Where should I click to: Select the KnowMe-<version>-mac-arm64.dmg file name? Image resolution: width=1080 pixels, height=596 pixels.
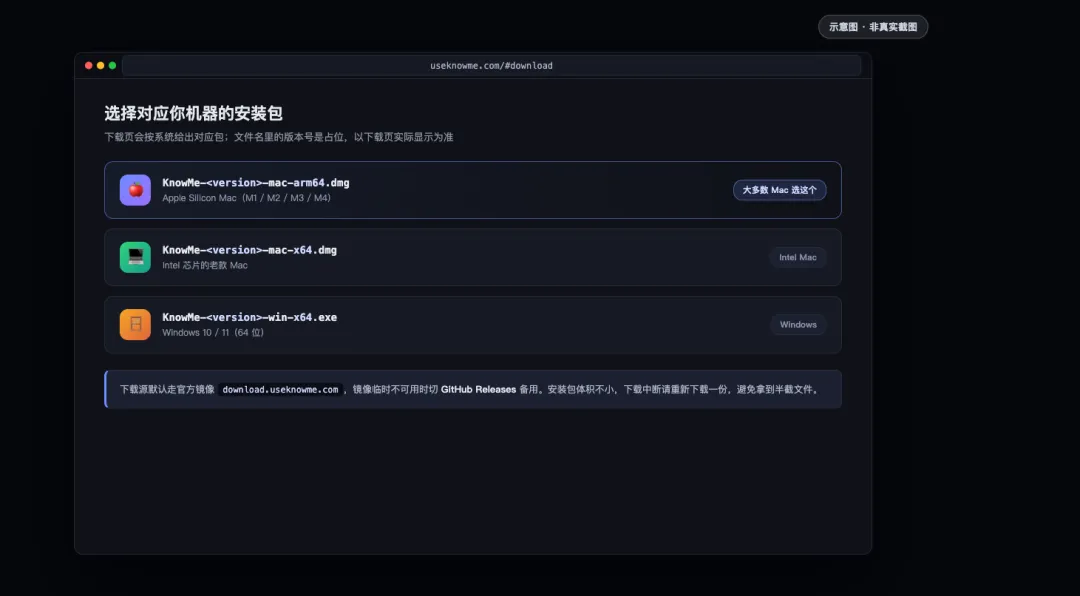click(256, 183)
